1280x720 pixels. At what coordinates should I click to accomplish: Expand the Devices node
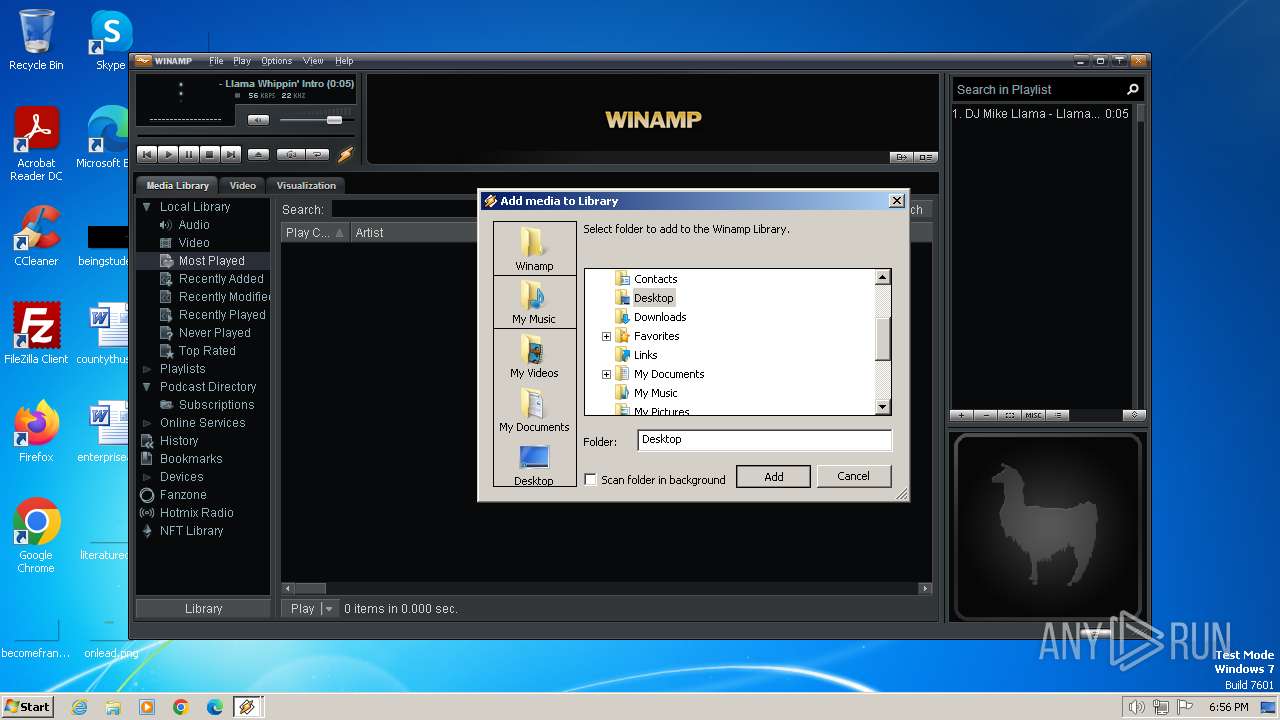pos(147,477)
